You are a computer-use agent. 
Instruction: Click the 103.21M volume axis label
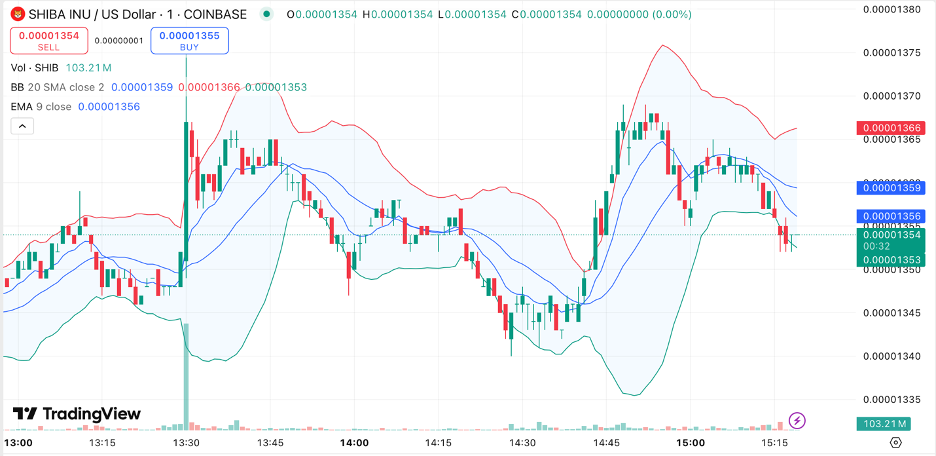pos(895,424)
